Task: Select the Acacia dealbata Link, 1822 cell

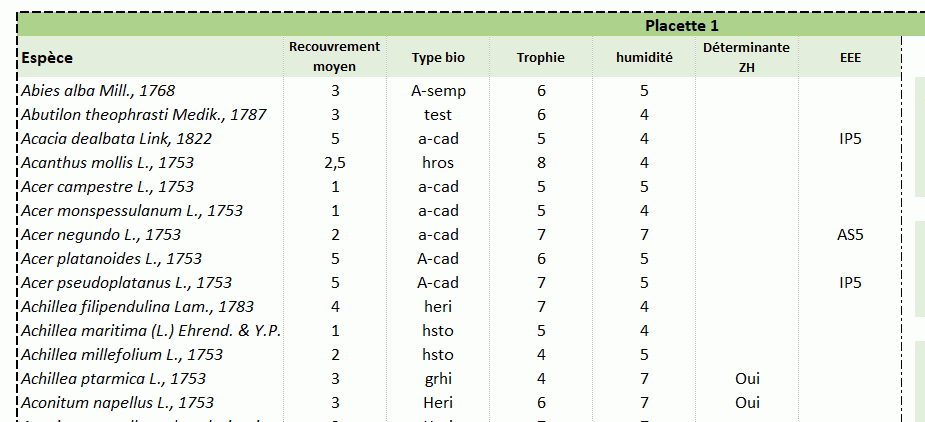Action: coord(116,138)
